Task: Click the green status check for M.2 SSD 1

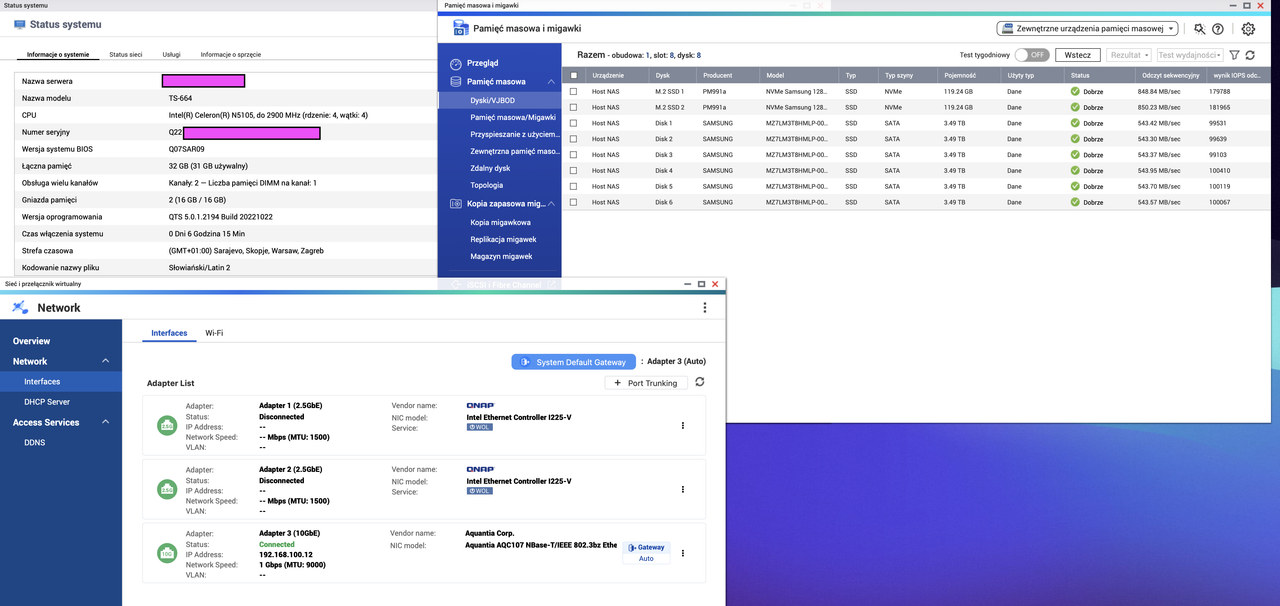Action: (x=1075, y=91)
